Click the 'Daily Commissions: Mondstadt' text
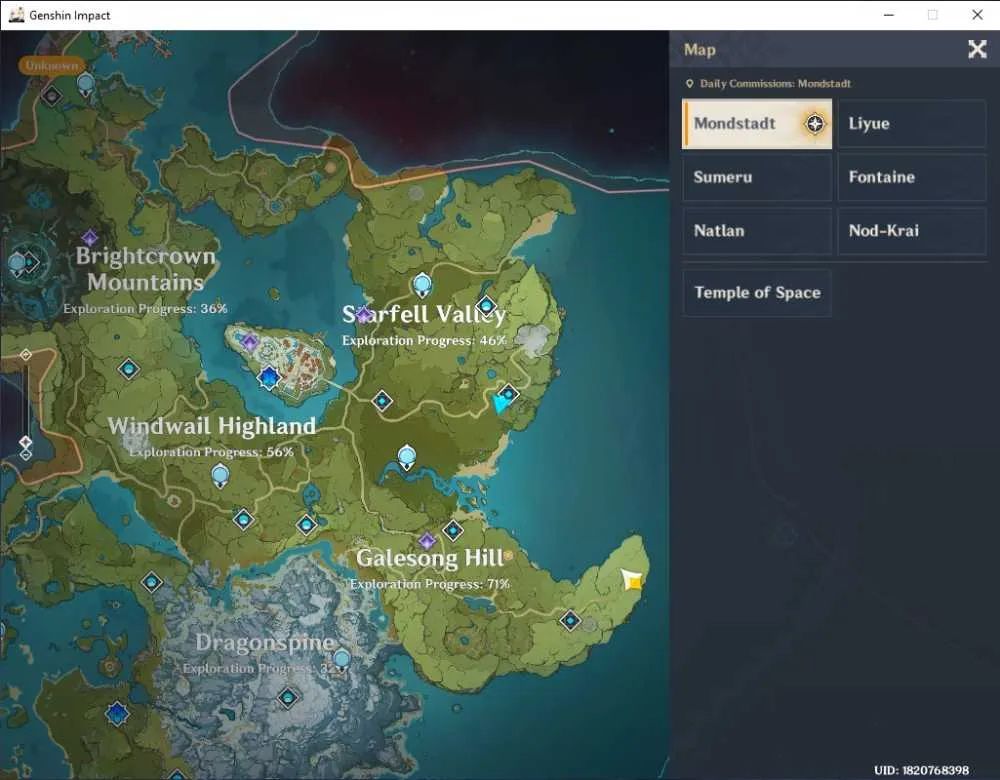 coord(775,84)
